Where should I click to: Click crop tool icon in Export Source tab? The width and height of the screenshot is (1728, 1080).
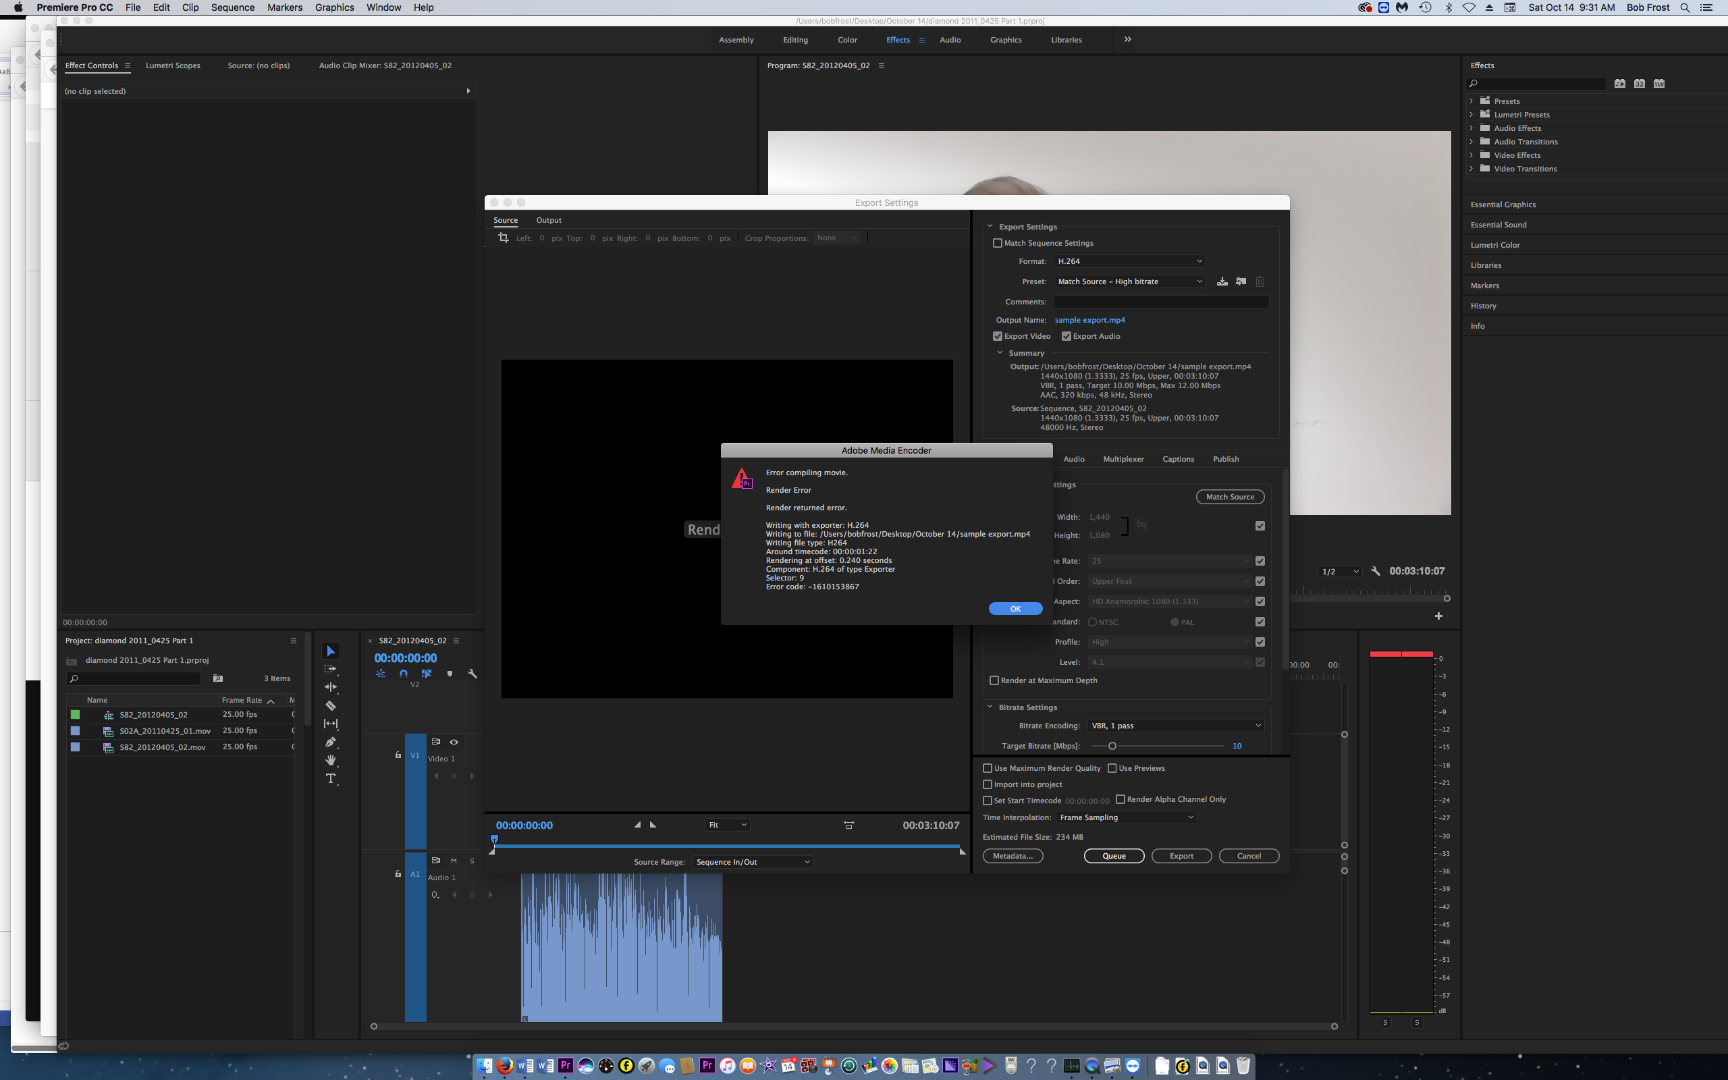point(504,238)
